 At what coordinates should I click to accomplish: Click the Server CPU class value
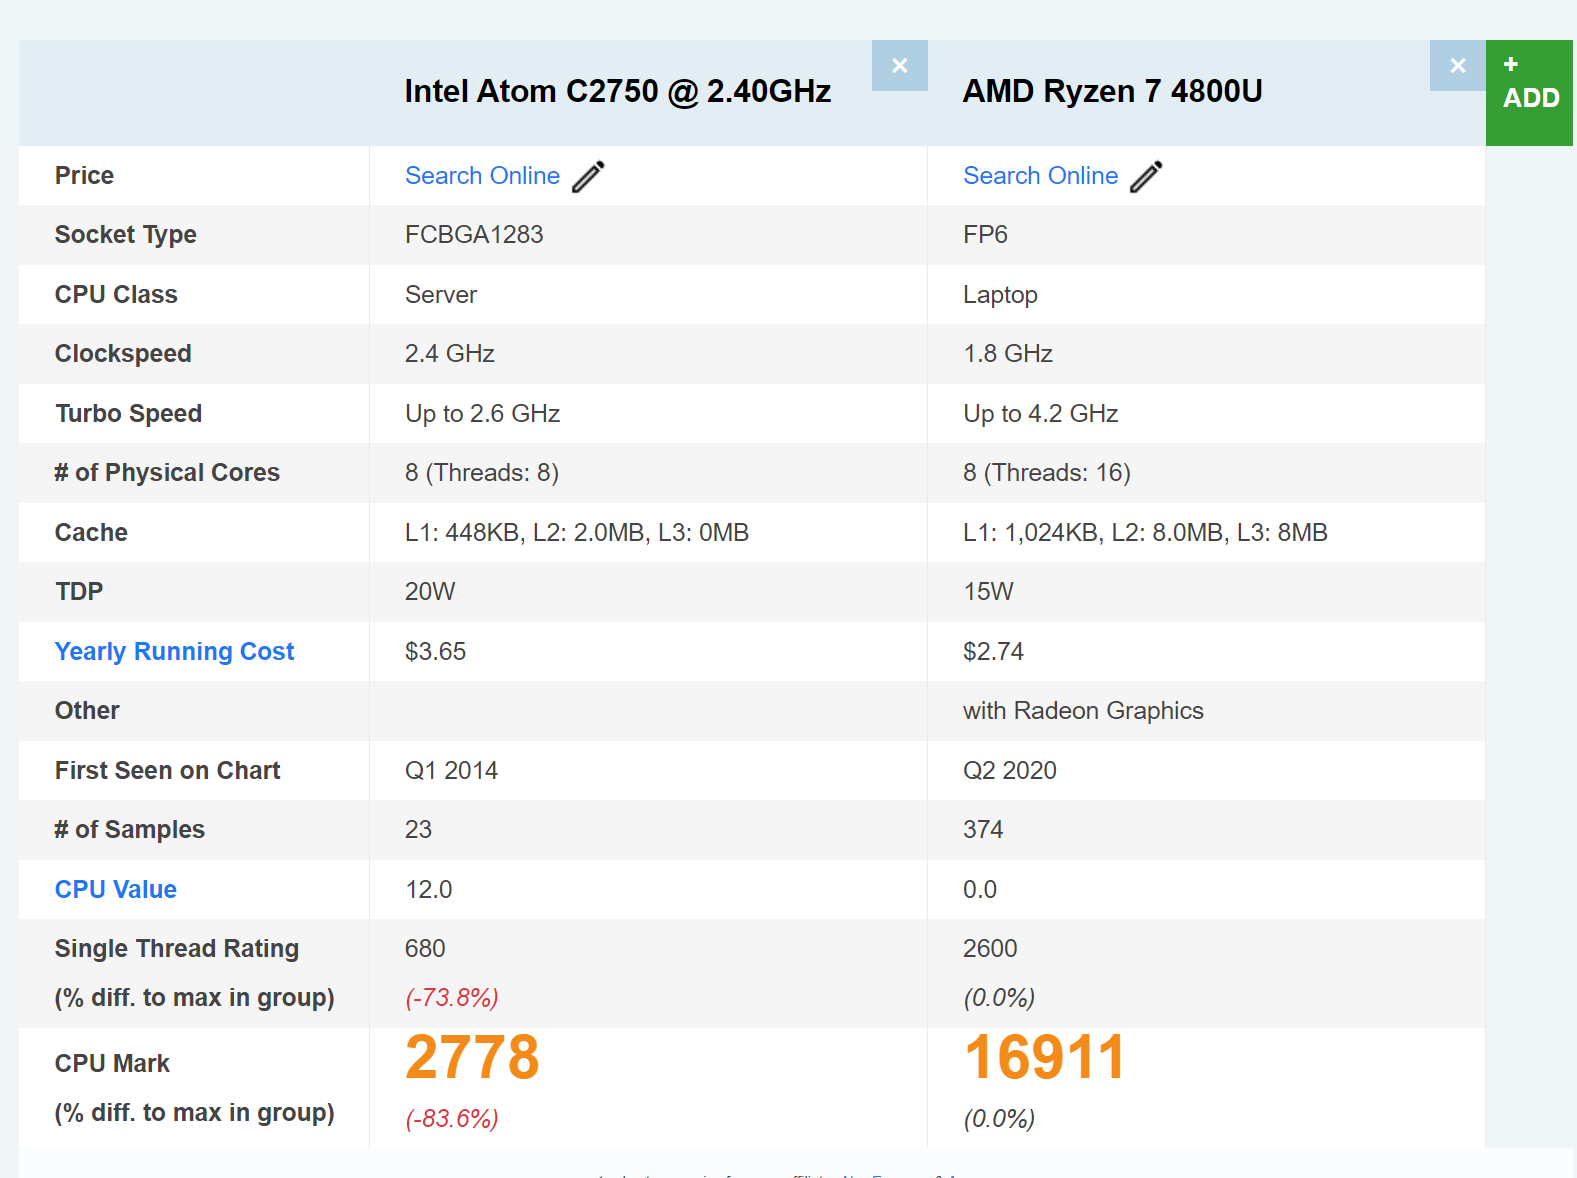(441, 295)
